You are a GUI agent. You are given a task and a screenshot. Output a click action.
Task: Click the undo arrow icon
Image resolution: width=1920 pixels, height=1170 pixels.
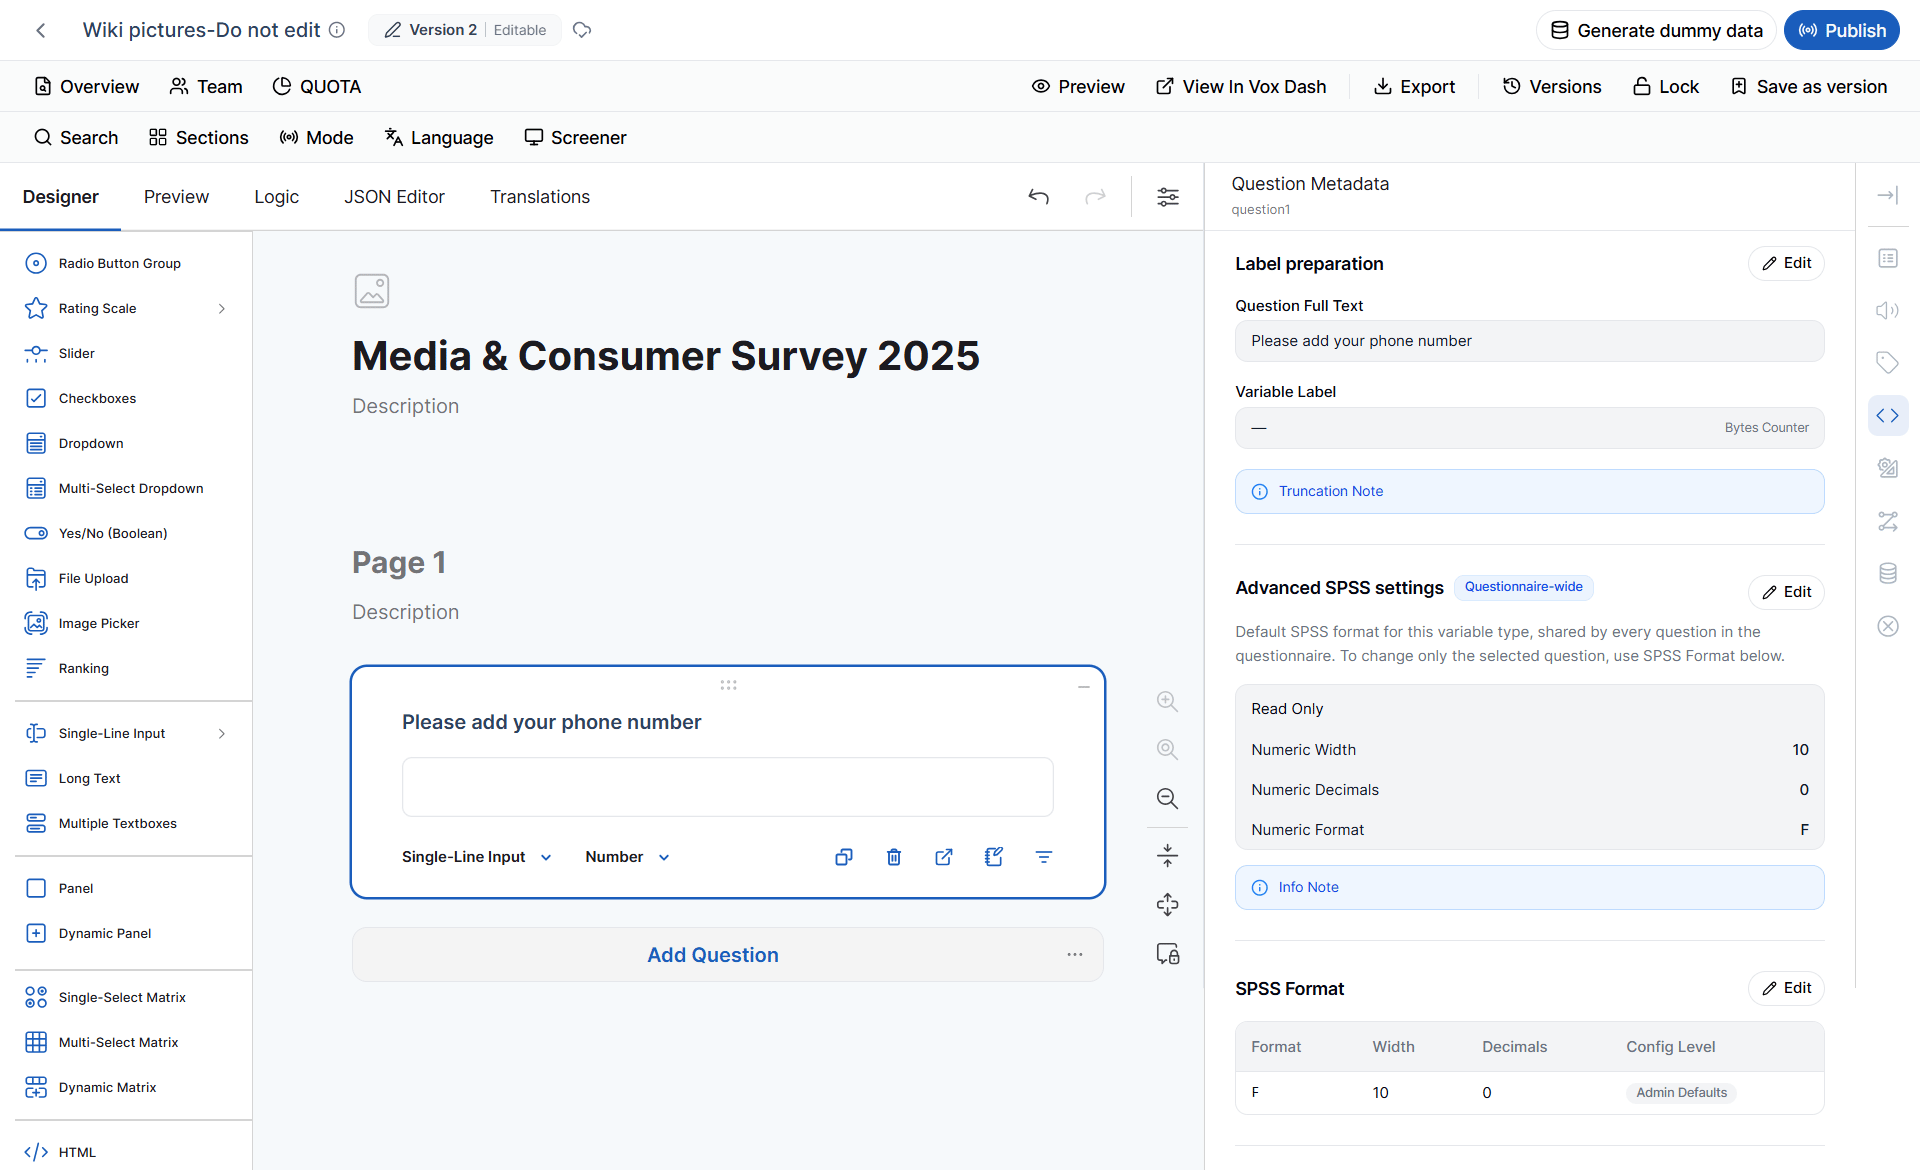pyautogui.click(x=1039, y=197)
